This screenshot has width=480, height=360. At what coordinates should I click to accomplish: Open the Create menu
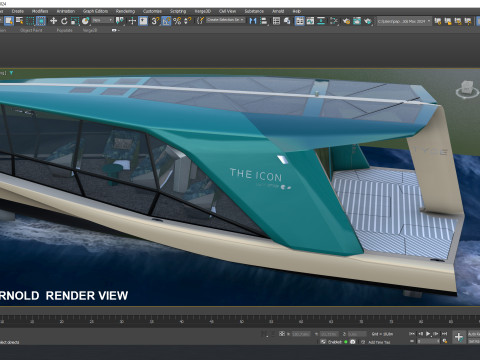click(18, 11)
